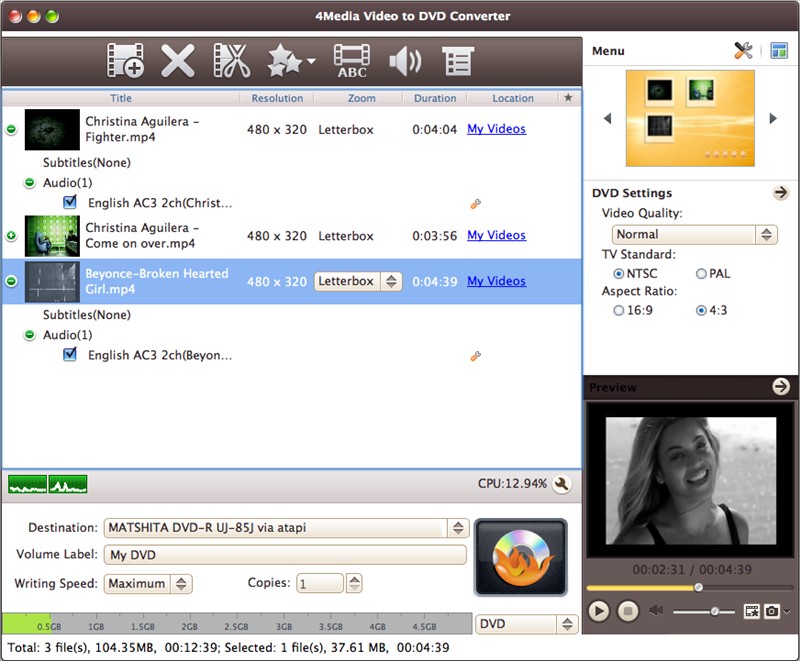Expand the Come on over.mp4 entry

click(11, 236)
